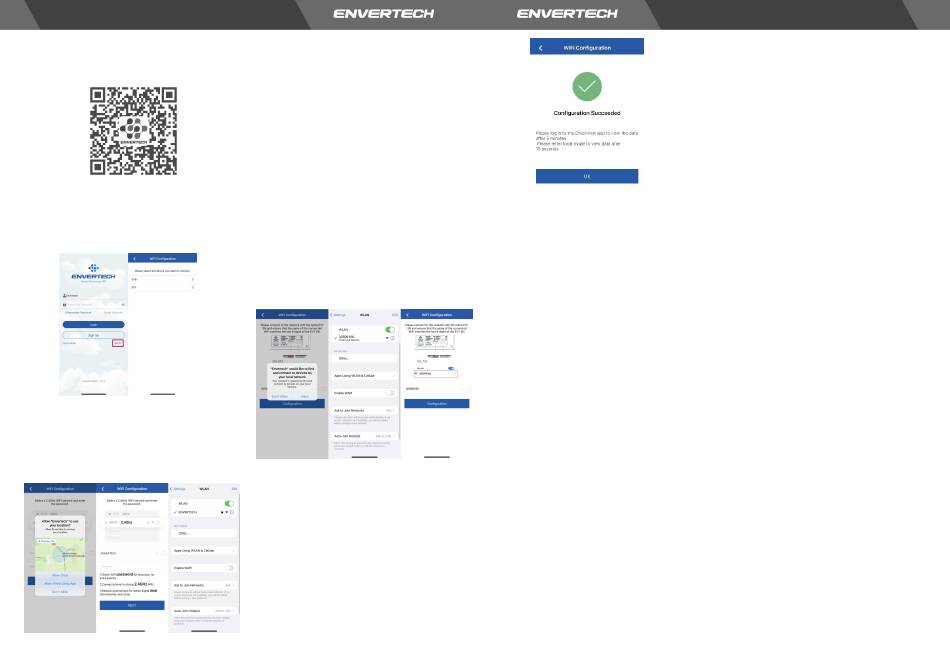
Task: Go back from screen with undimmed Configuration button
Action: 408,315
